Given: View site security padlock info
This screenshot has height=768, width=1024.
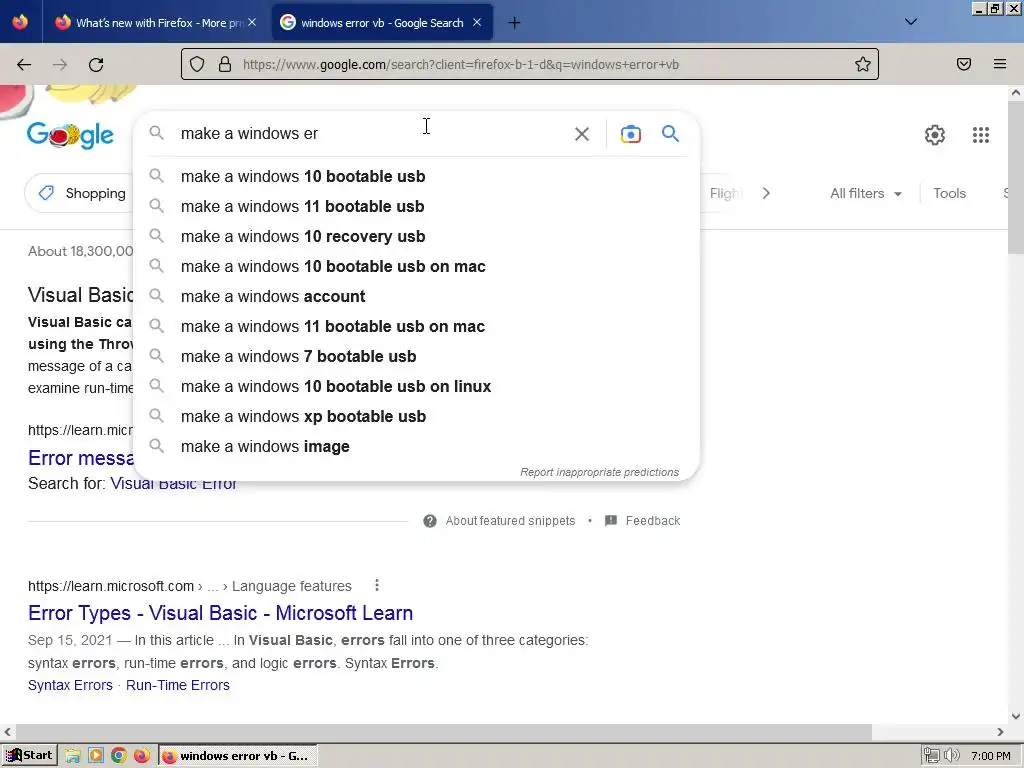Looking at the screenshot, I should (225, 64).
